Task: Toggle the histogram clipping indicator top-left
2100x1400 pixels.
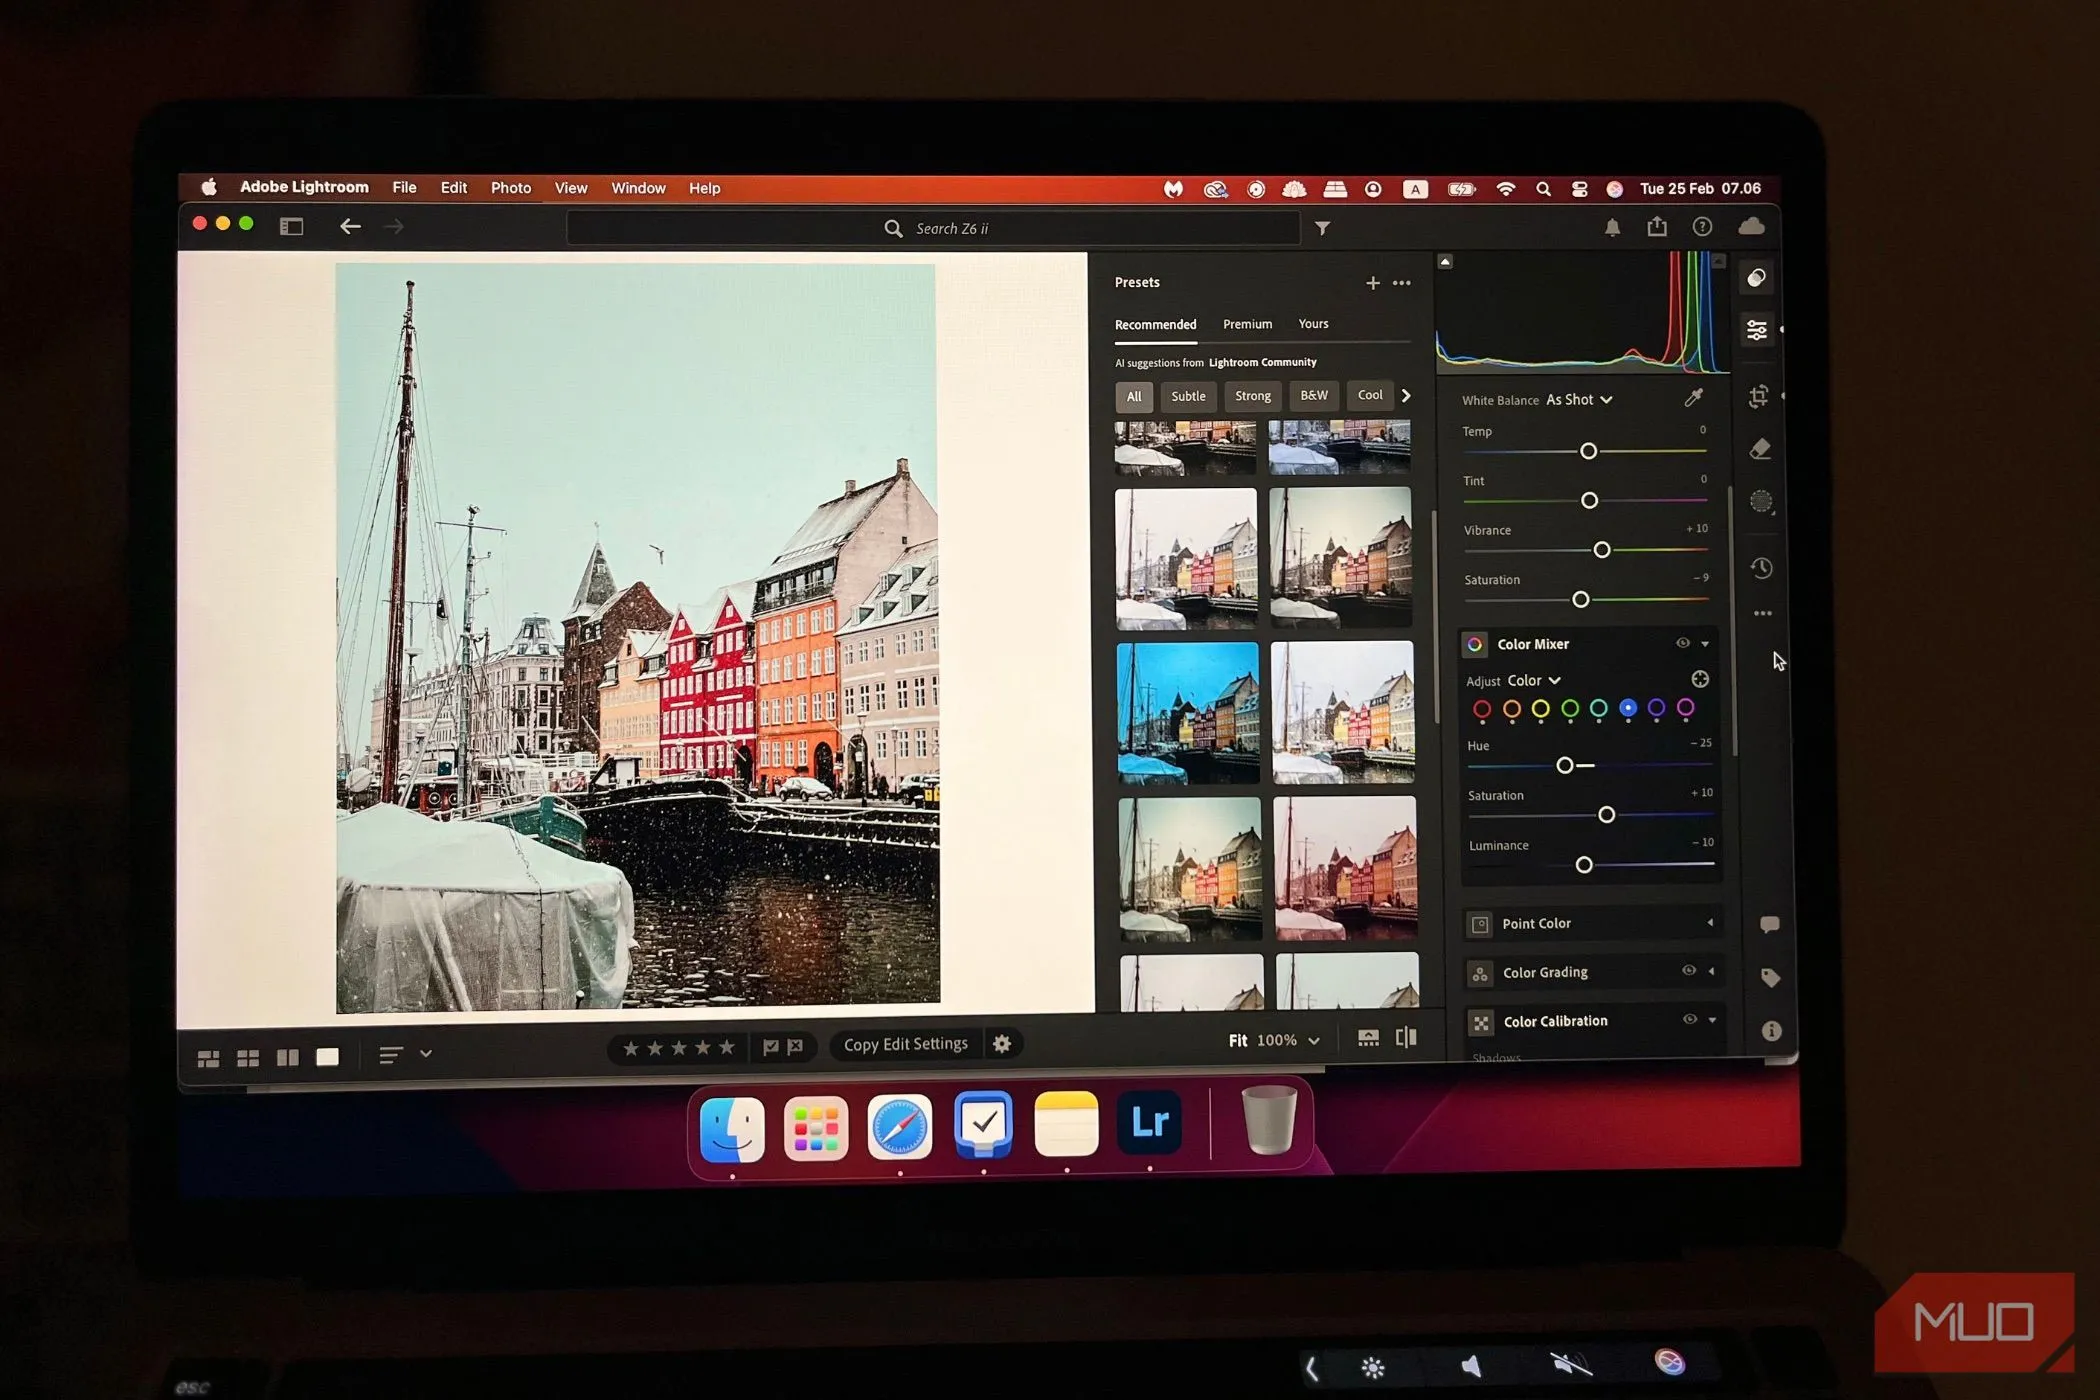Action: pos(1445,262)
